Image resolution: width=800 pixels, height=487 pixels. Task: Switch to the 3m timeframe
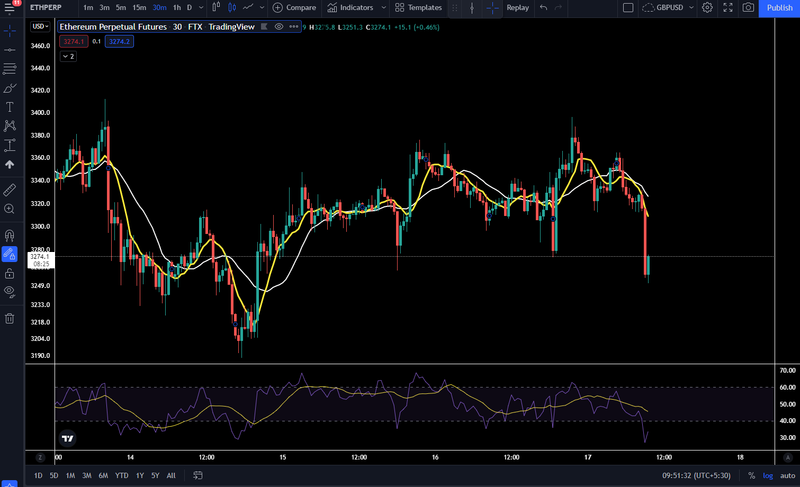[105, 8]
